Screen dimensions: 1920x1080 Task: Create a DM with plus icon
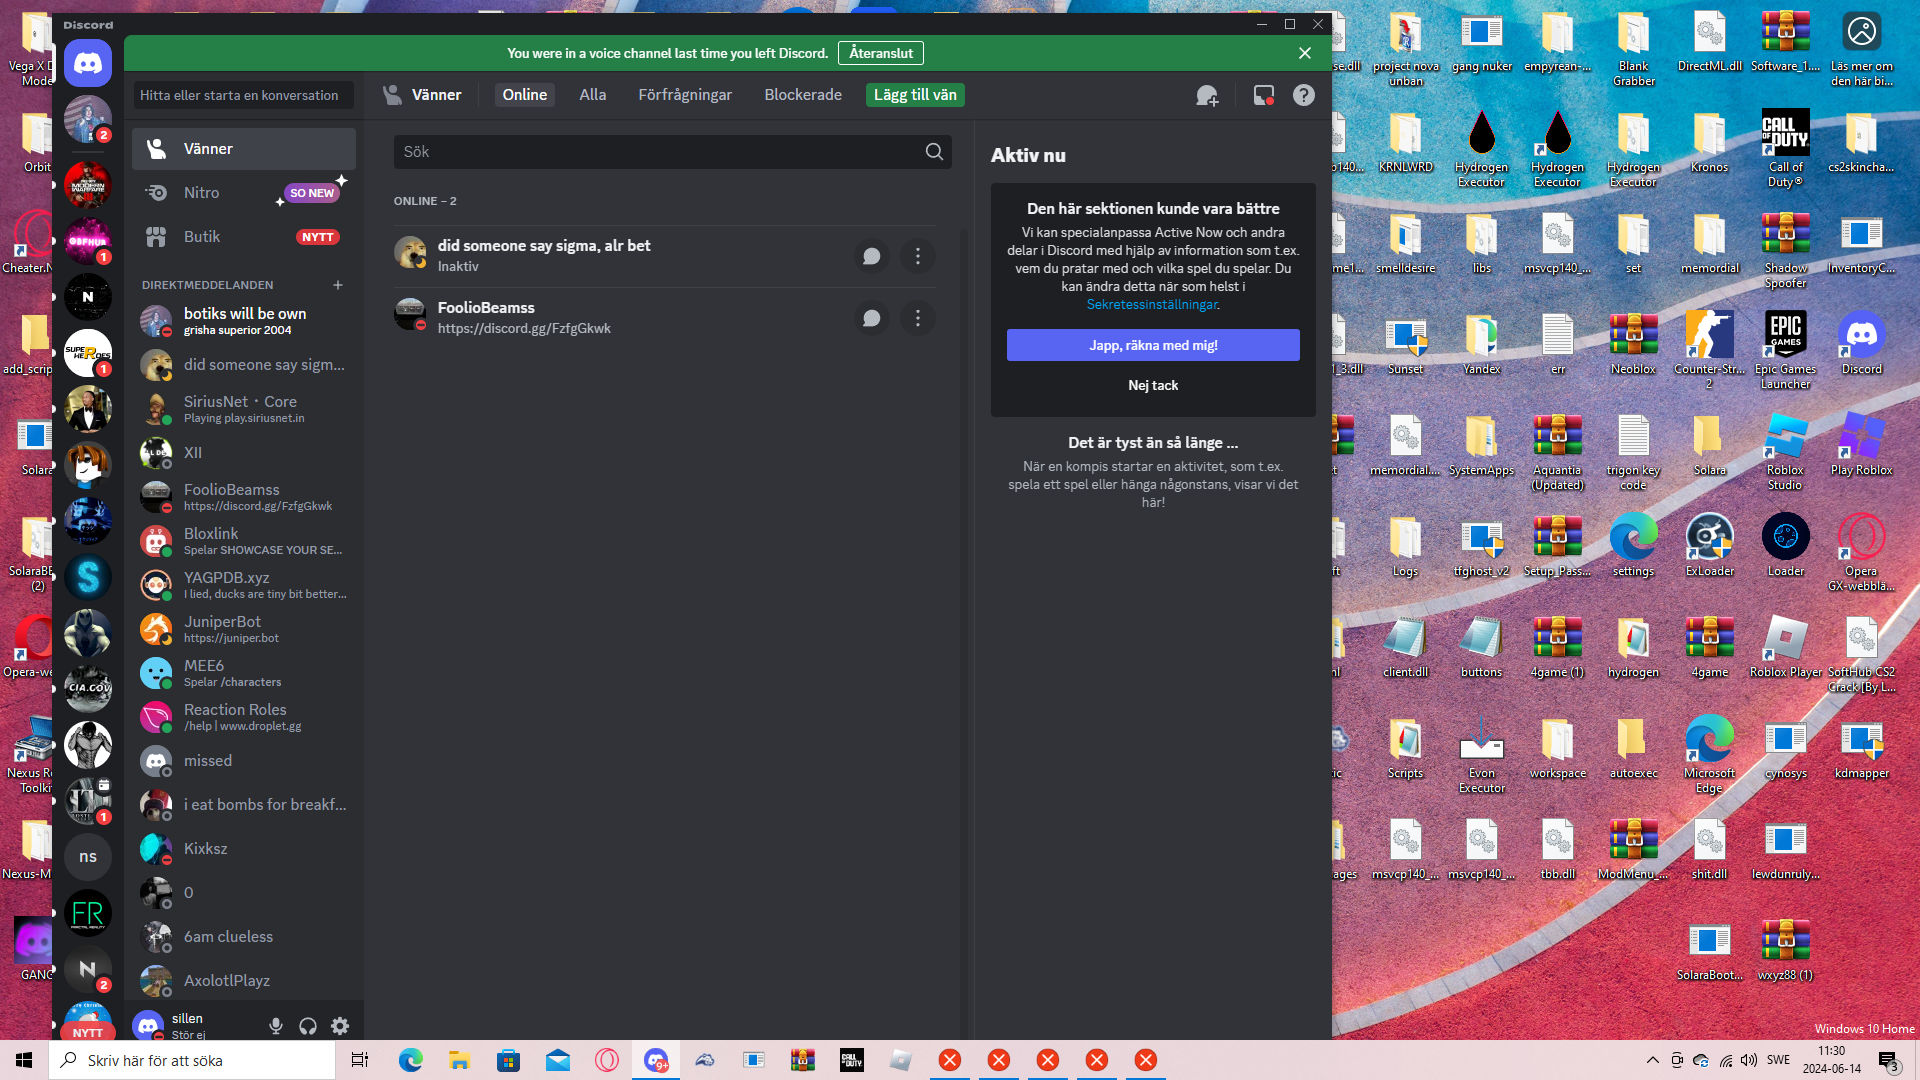[338, 285]
